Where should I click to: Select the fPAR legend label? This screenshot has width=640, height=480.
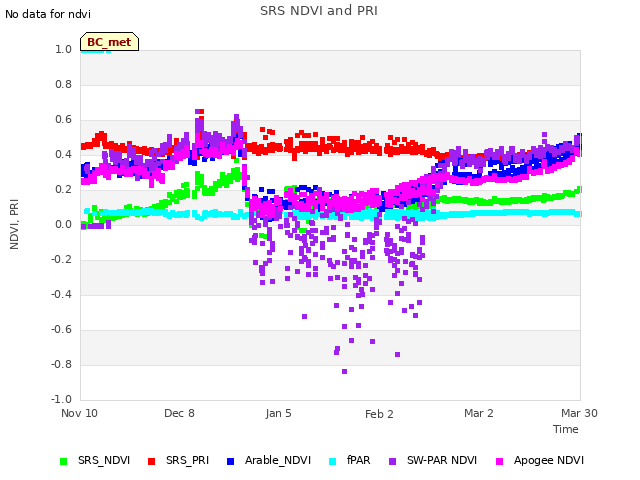(x=358, y=460)
